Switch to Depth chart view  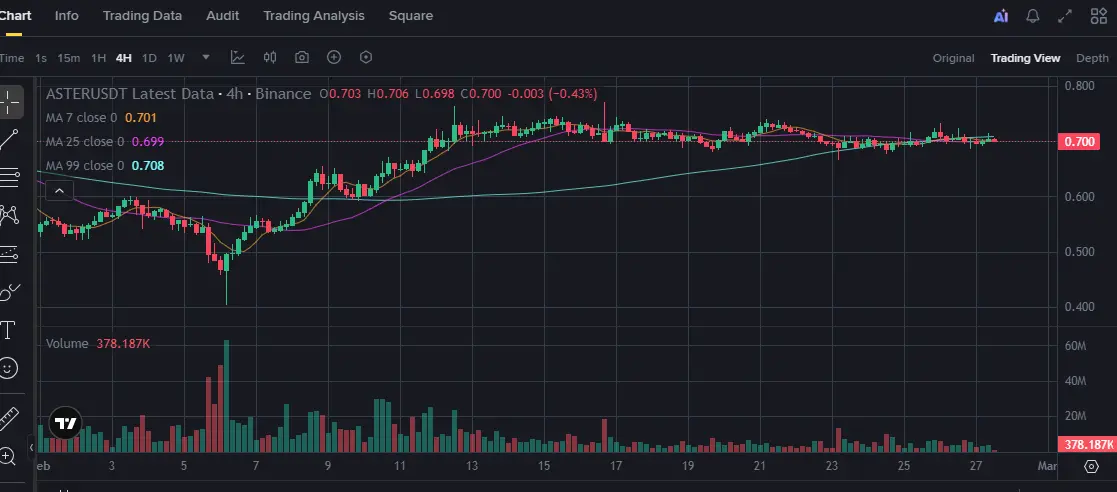click(1092, 58)
